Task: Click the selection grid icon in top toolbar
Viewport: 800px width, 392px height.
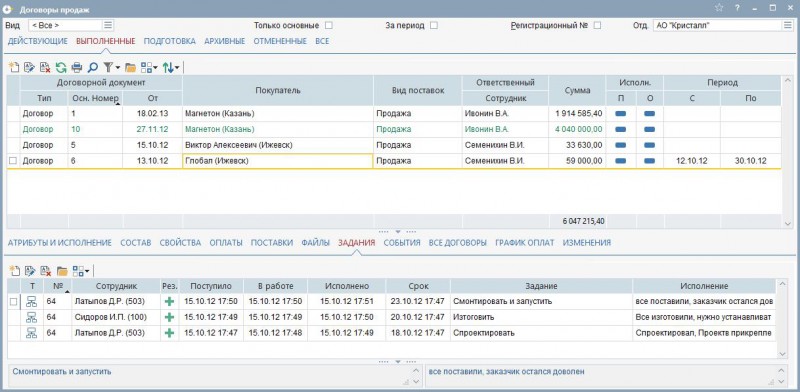Action: point(146,67)
